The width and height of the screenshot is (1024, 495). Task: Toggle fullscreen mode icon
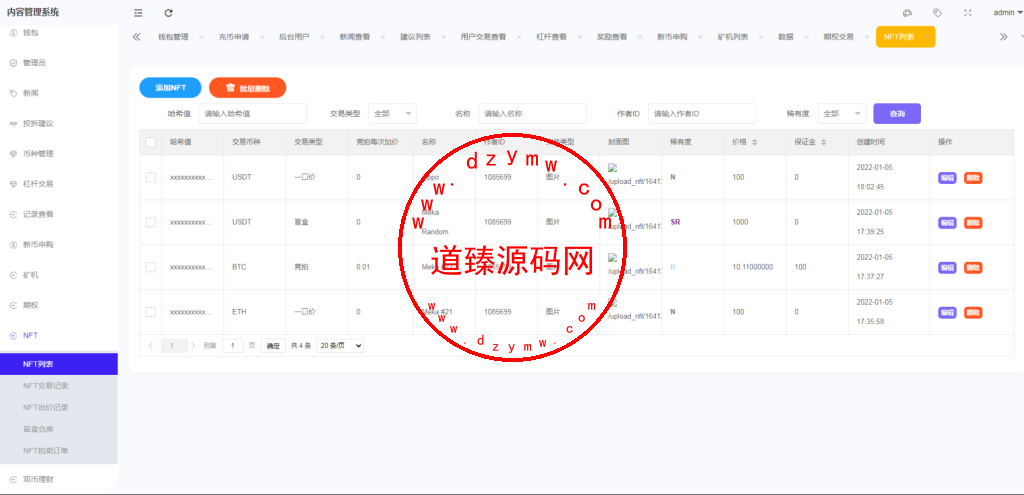(968, 12)
